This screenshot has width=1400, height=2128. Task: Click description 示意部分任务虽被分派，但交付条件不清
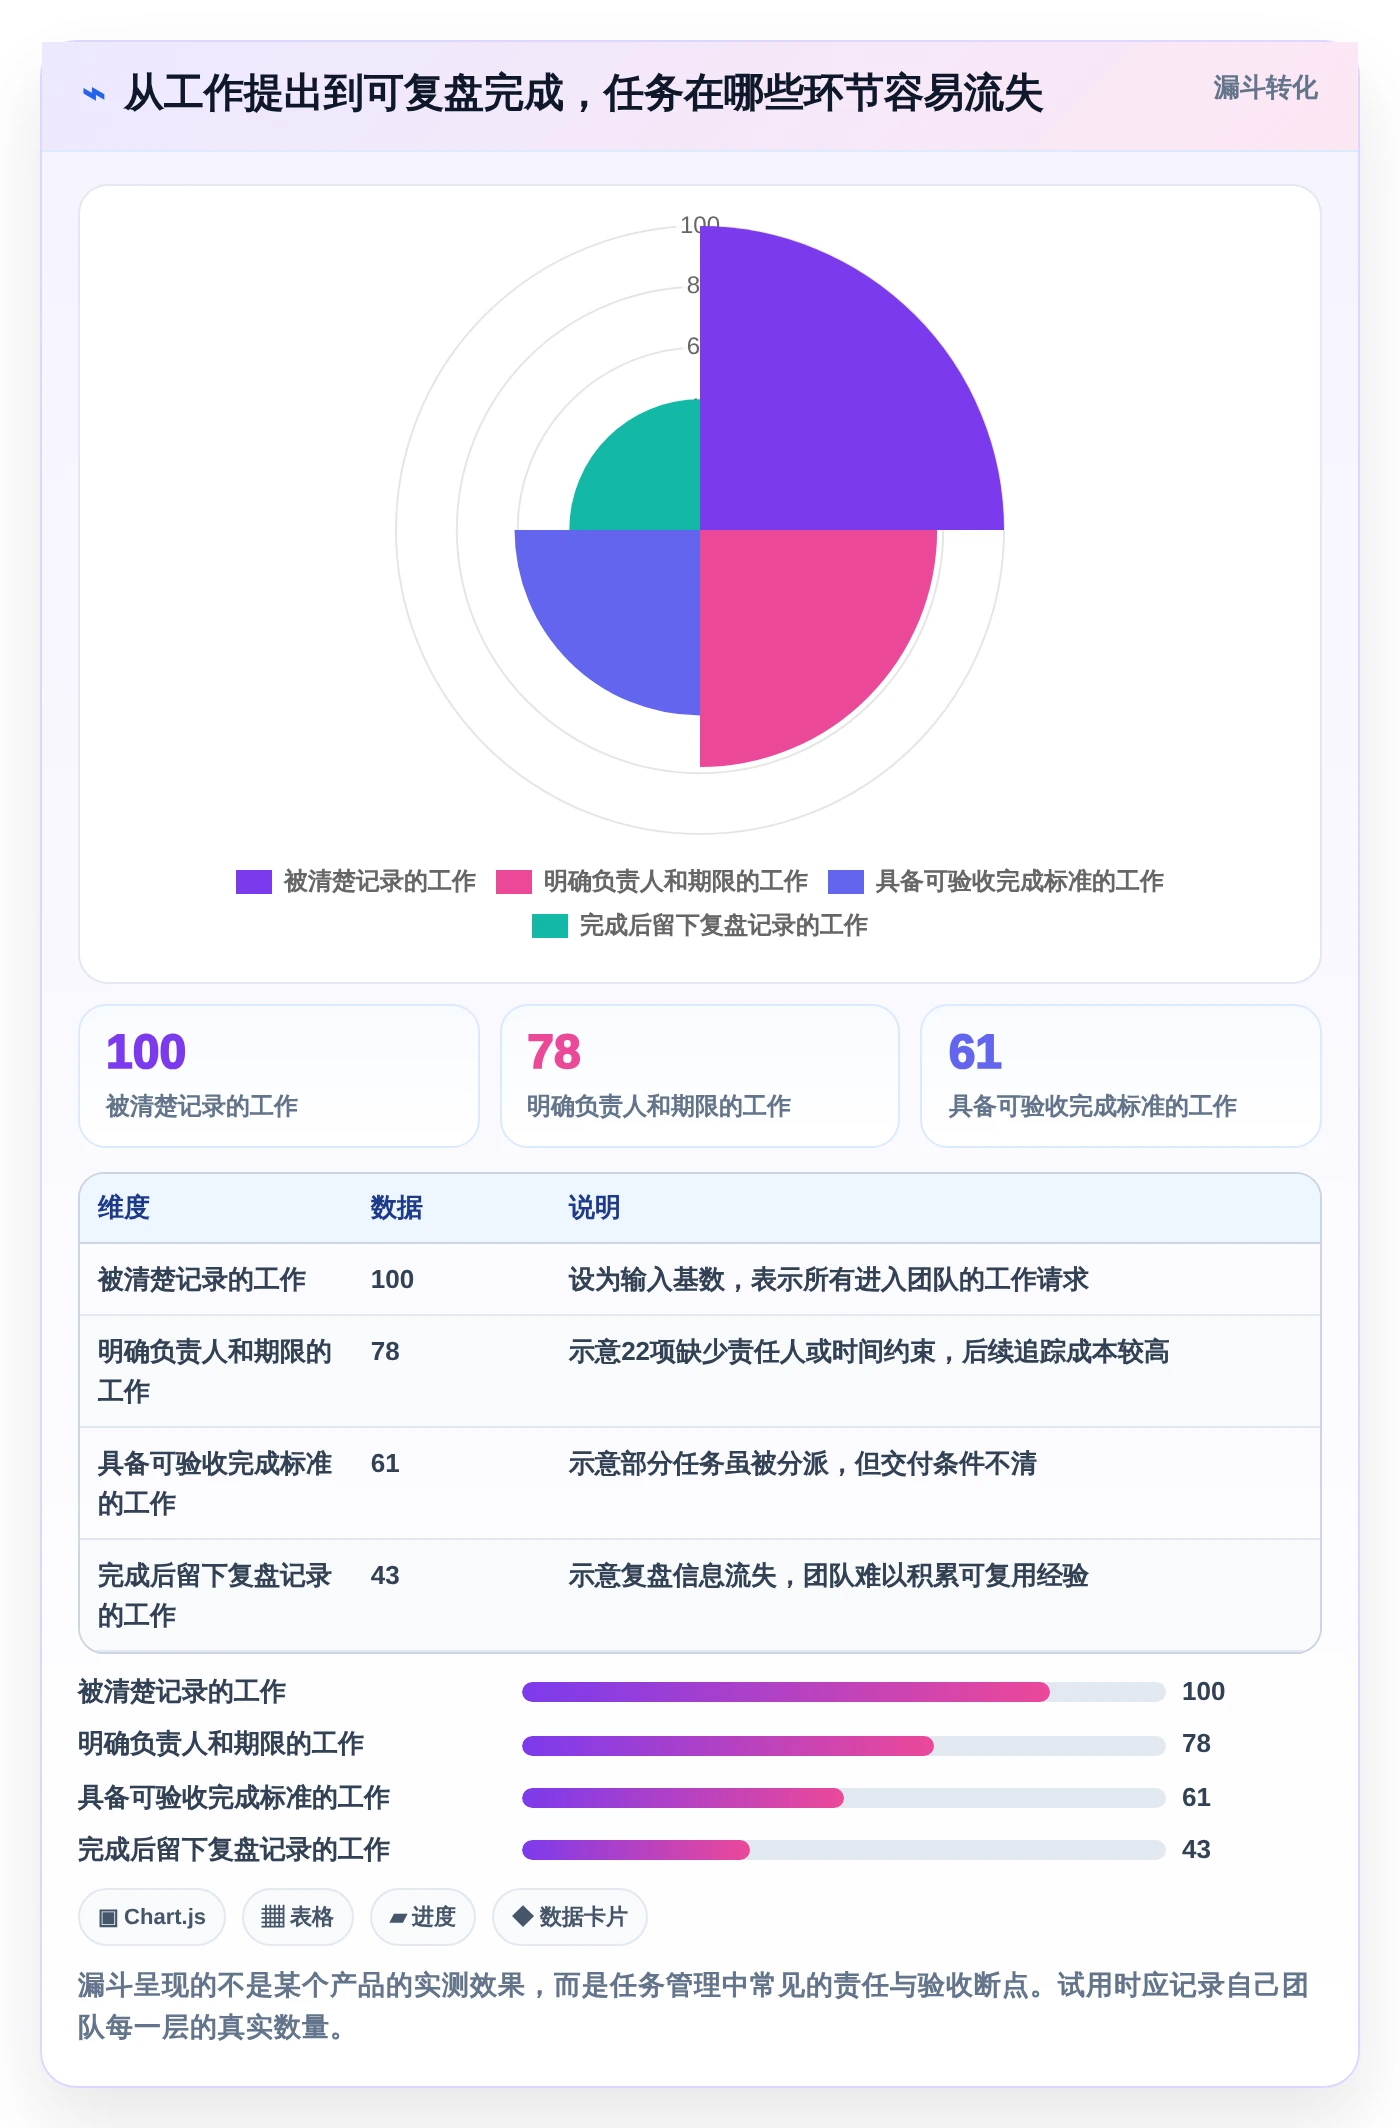click(803, 1464)
